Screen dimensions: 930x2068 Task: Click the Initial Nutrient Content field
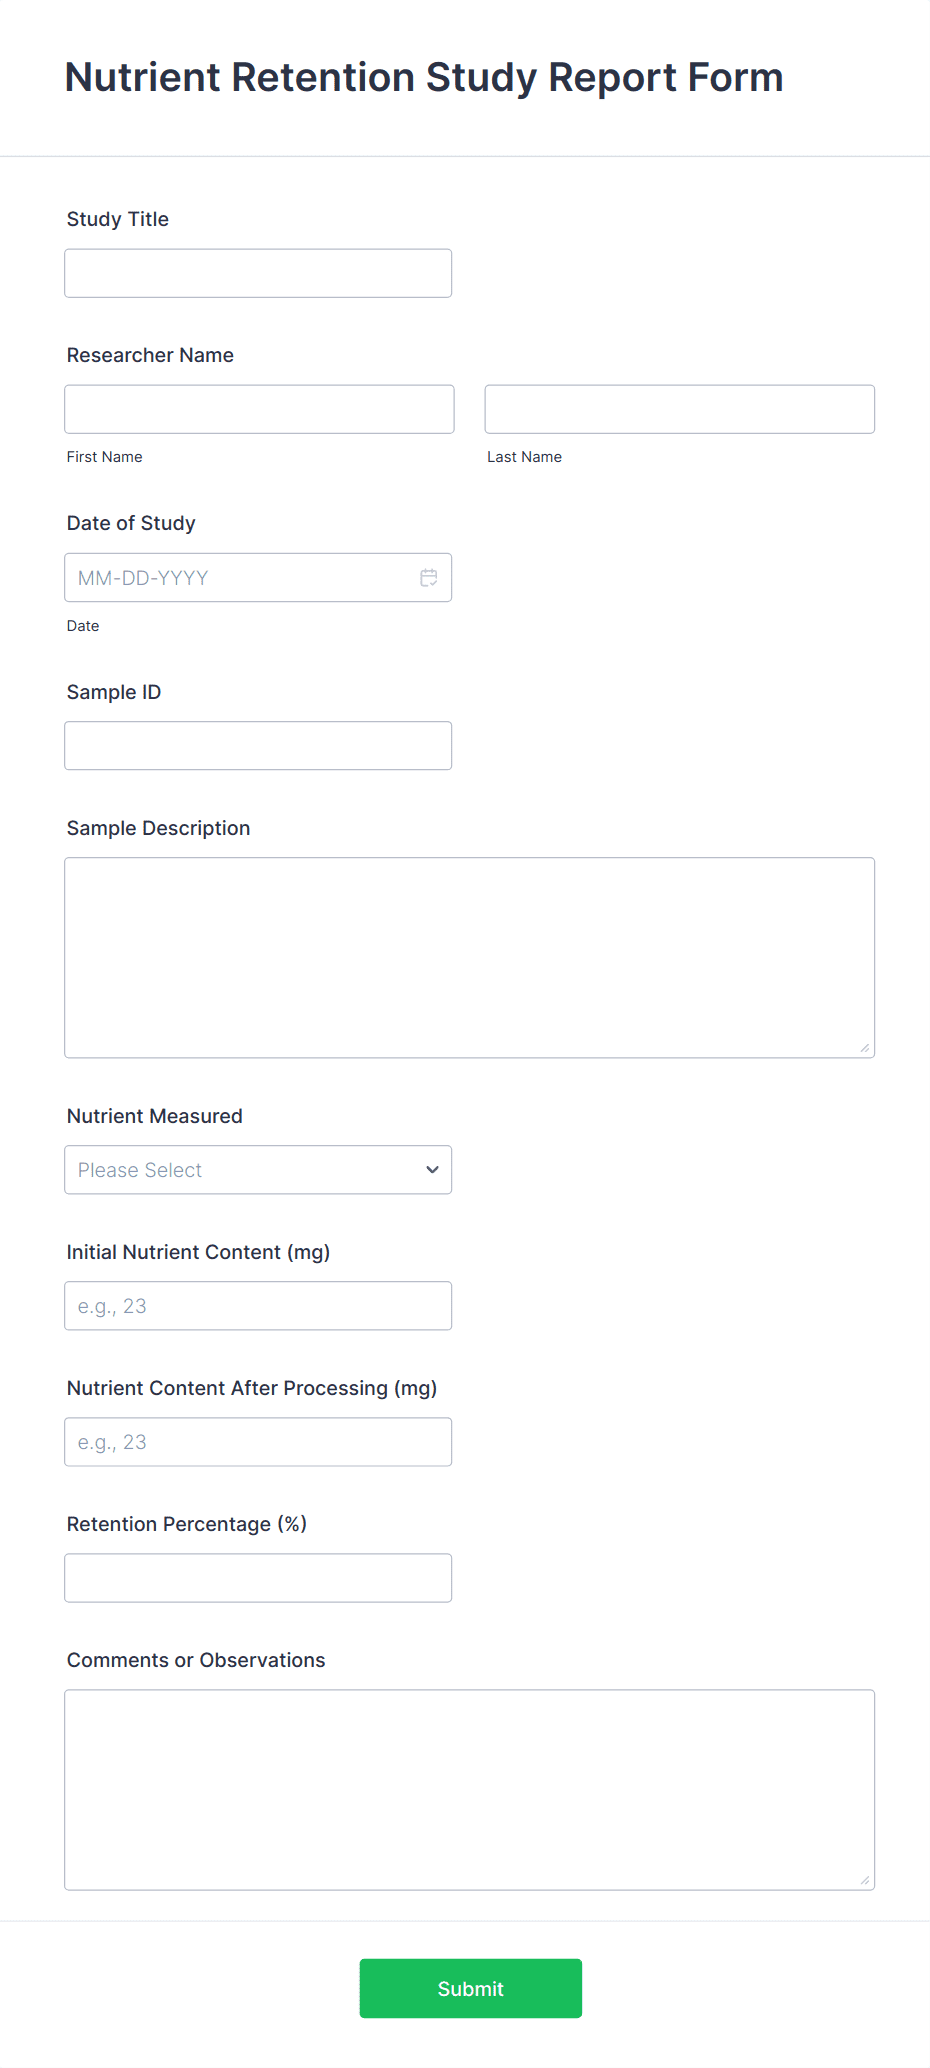258,1306
